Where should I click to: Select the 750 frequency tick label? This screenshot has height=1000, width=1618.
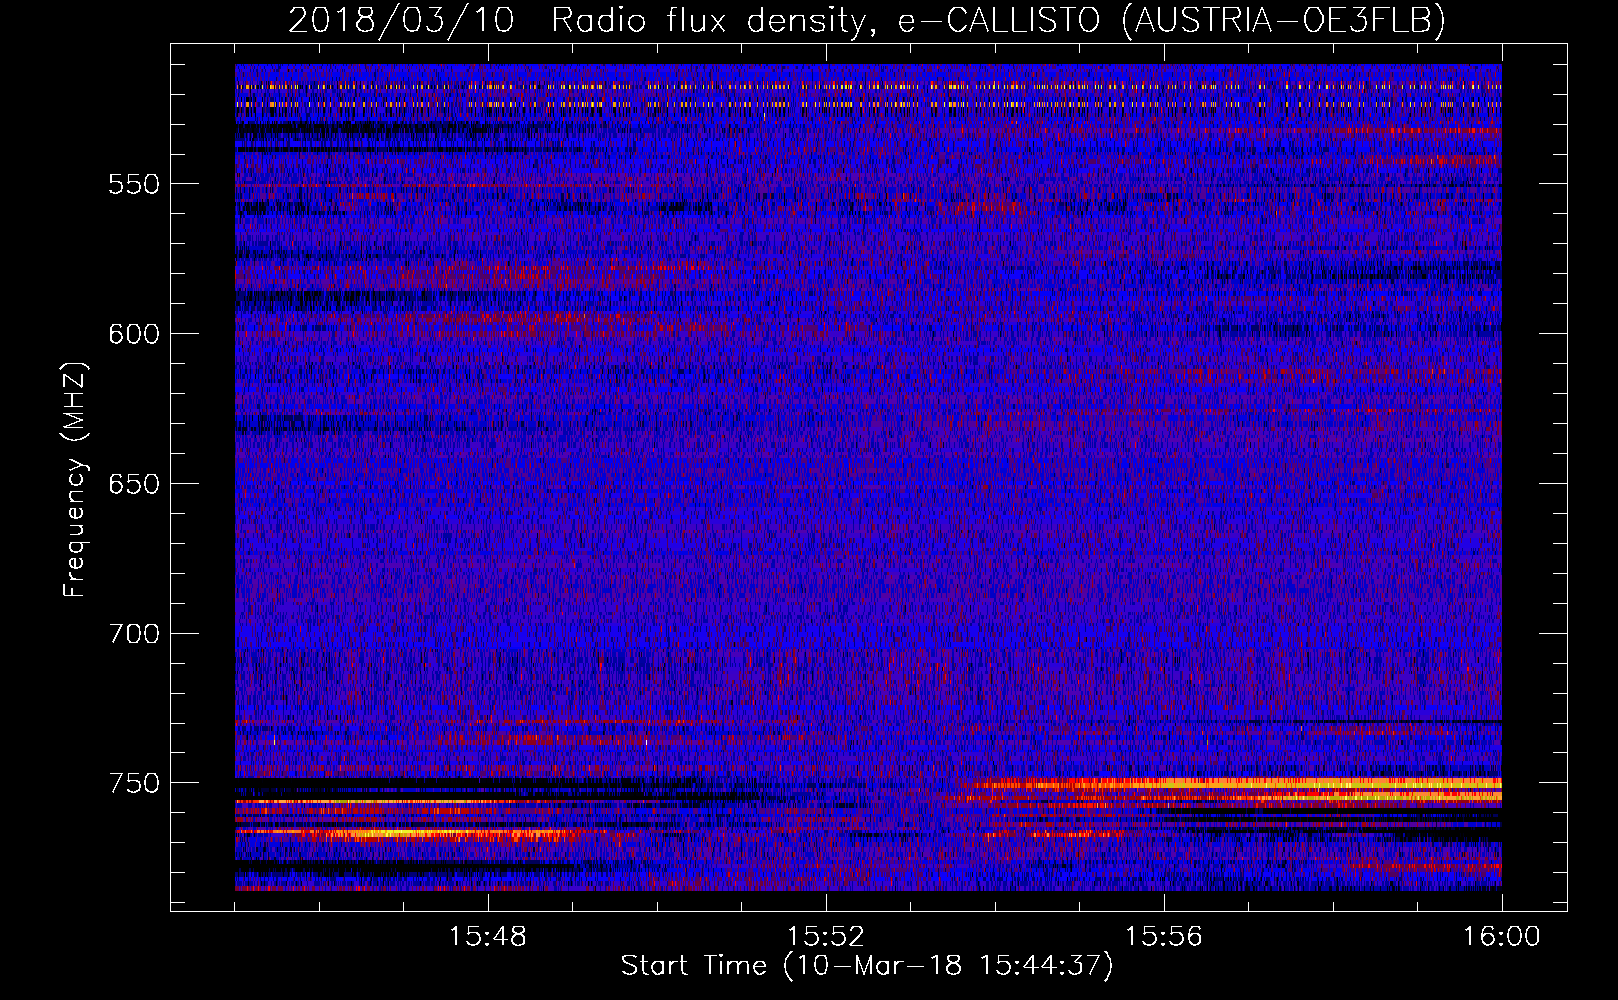coord(134,784)
